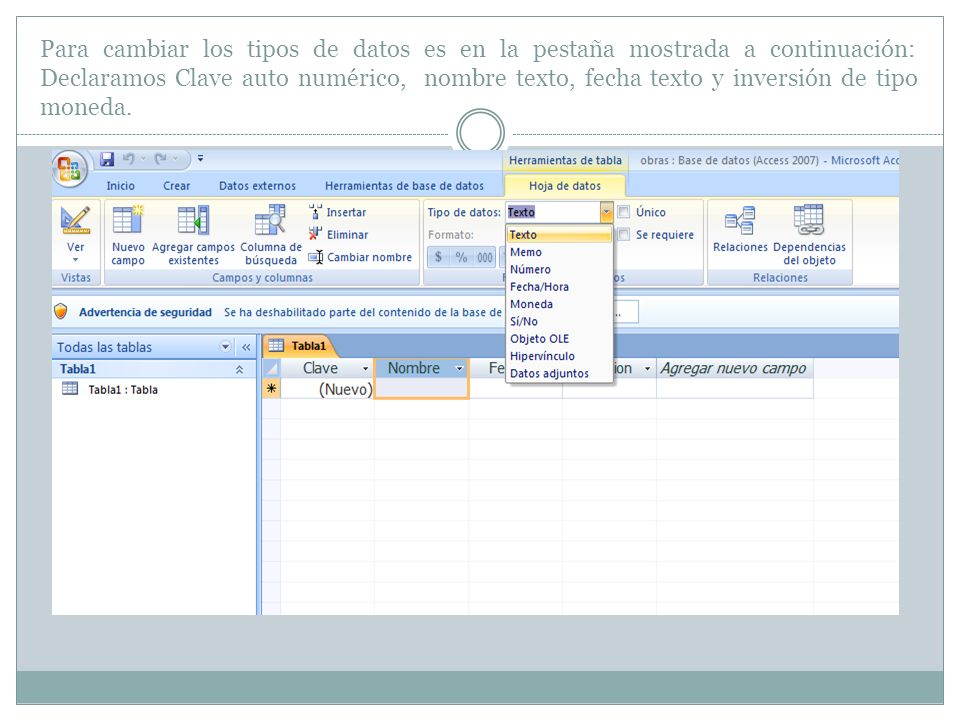This screenshot has height=720, width=960.
Task: Choose Sí/No data type
Action: tap(560, 321)
